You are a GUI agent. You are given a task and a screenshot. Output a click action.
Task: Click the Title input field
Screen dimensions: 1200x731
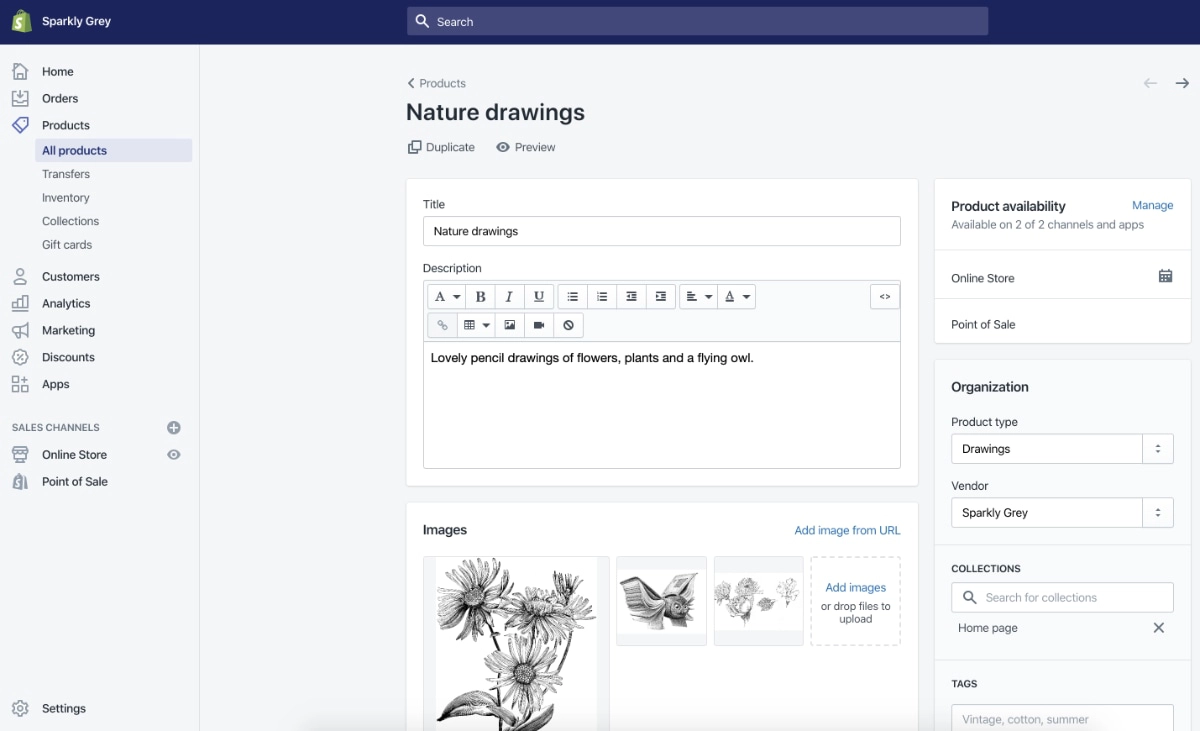click(x=662, y=231)
